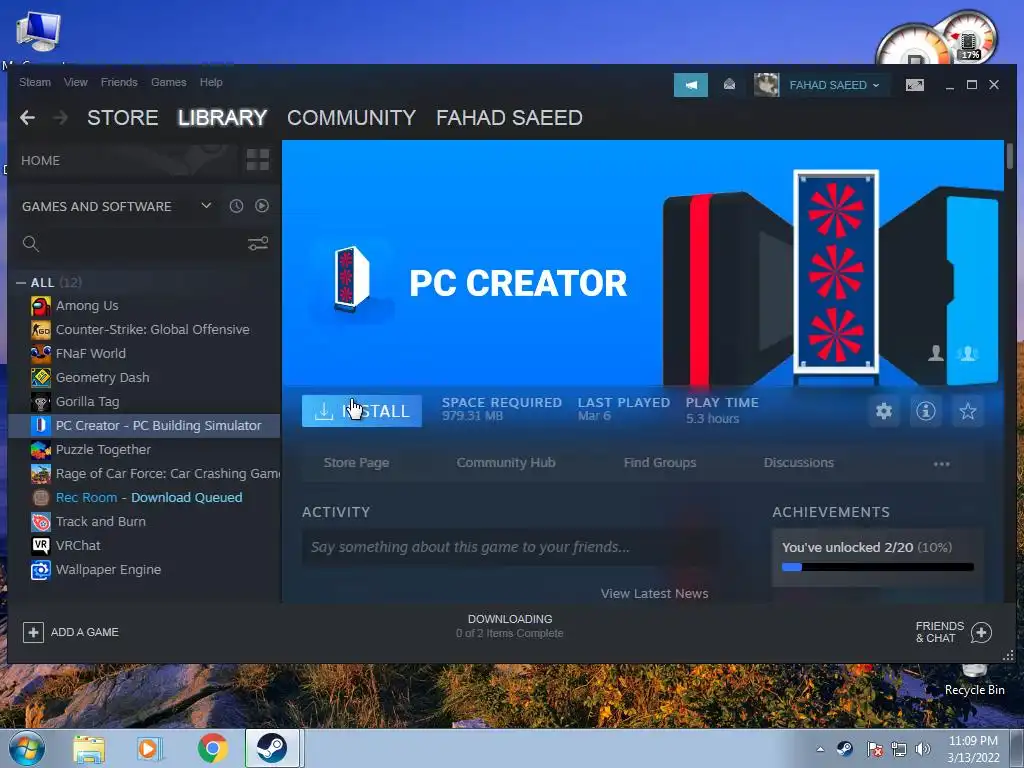
Task: Open Windows Explorer from taskbar
Action: click(89, 749)
